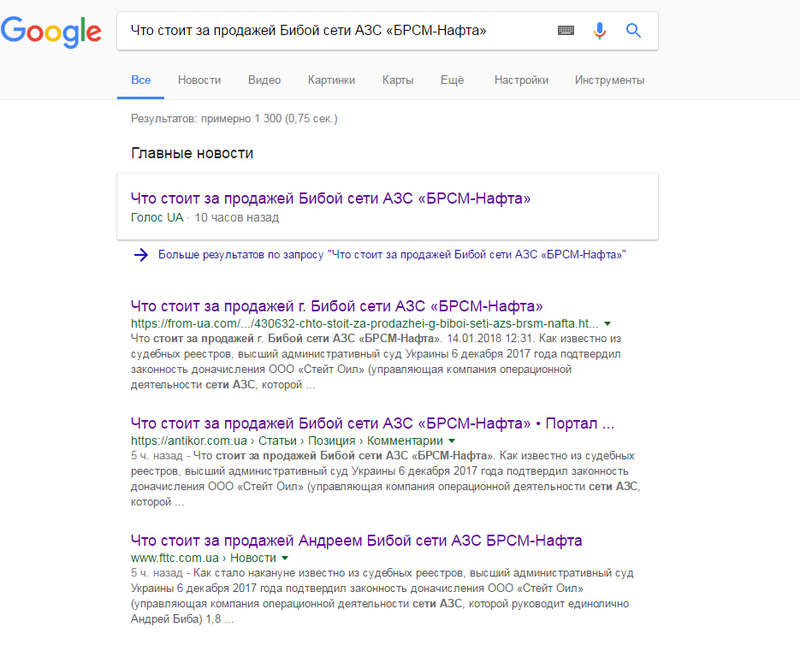Click the Google logo
The width and height of the screenshot is (800, 651).
pos(51,32)
